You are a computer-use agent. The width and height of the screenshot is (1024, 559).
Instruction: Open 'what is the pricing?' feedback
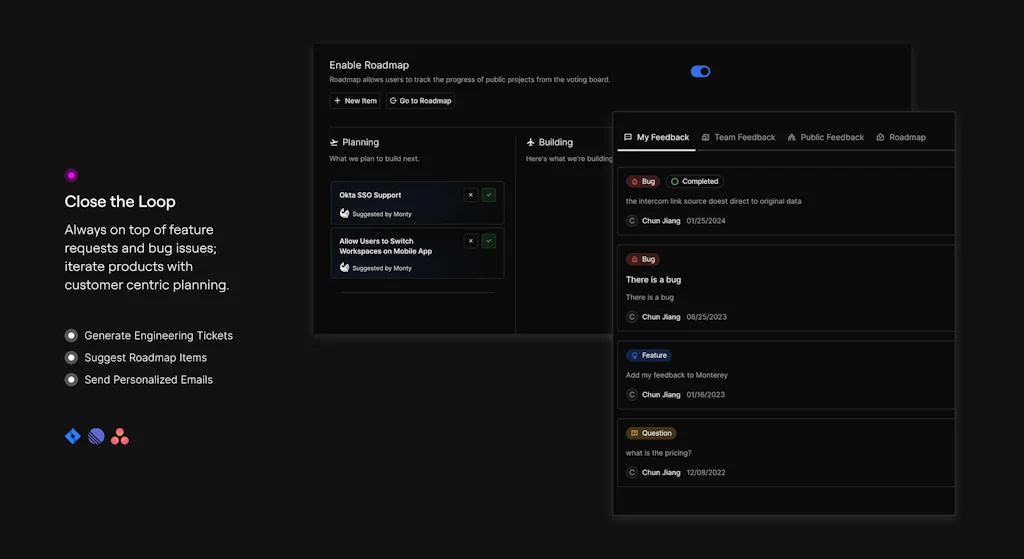(658, 453)
